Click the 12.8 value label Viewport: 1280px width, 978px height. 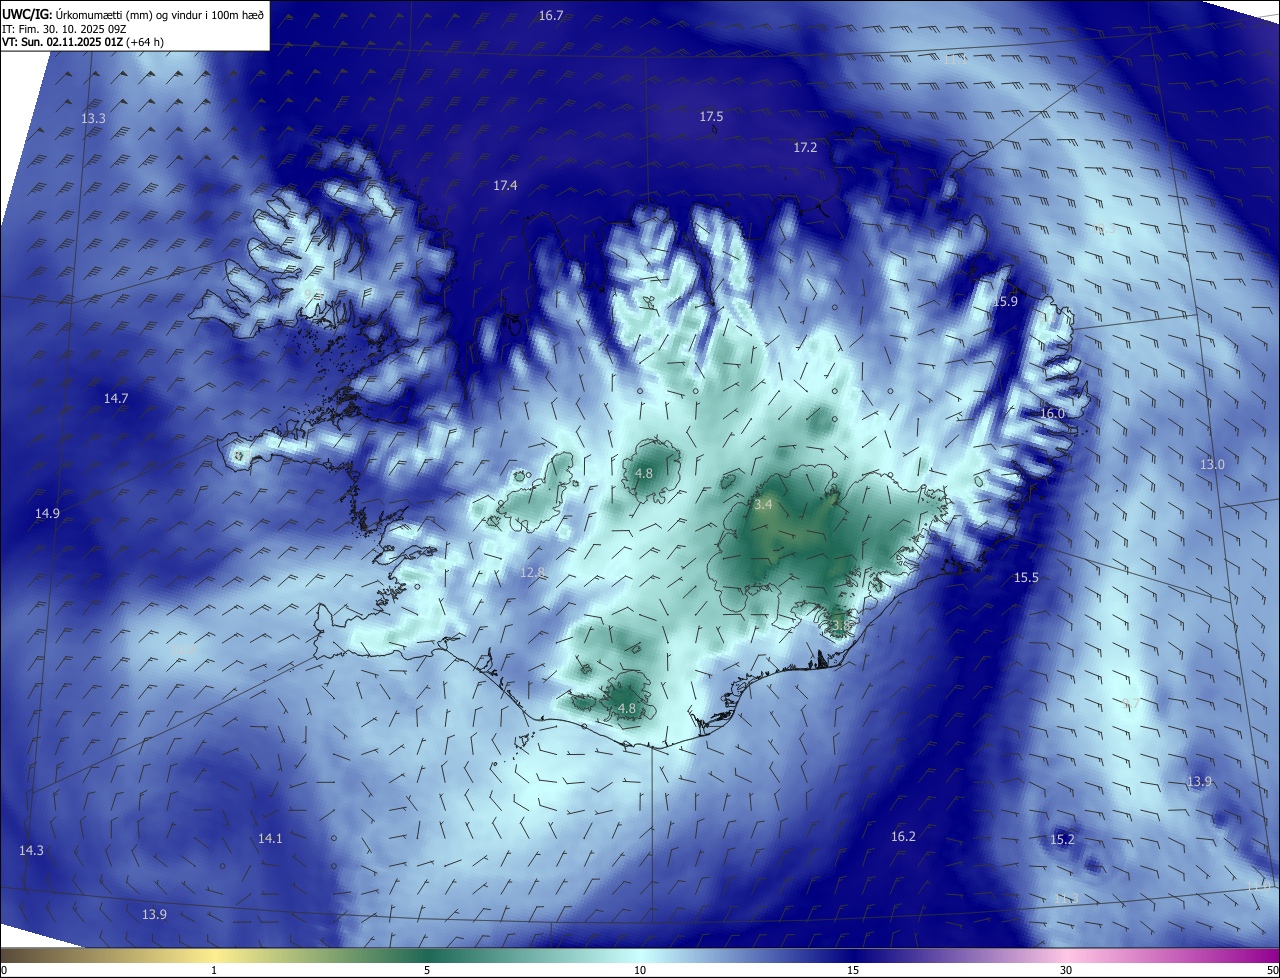[x=532, y=572]
